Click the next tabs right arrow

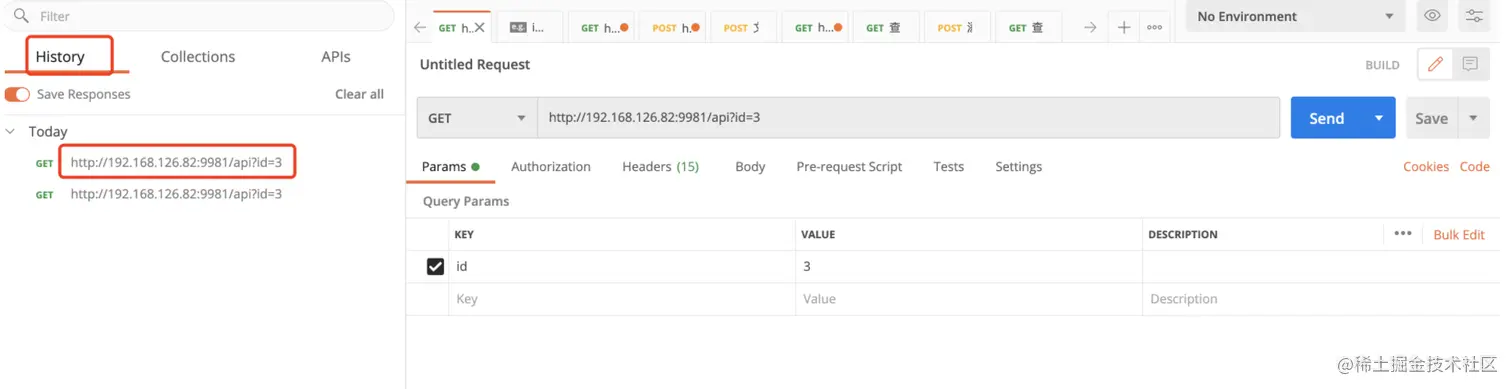(x=1090, y=28)
